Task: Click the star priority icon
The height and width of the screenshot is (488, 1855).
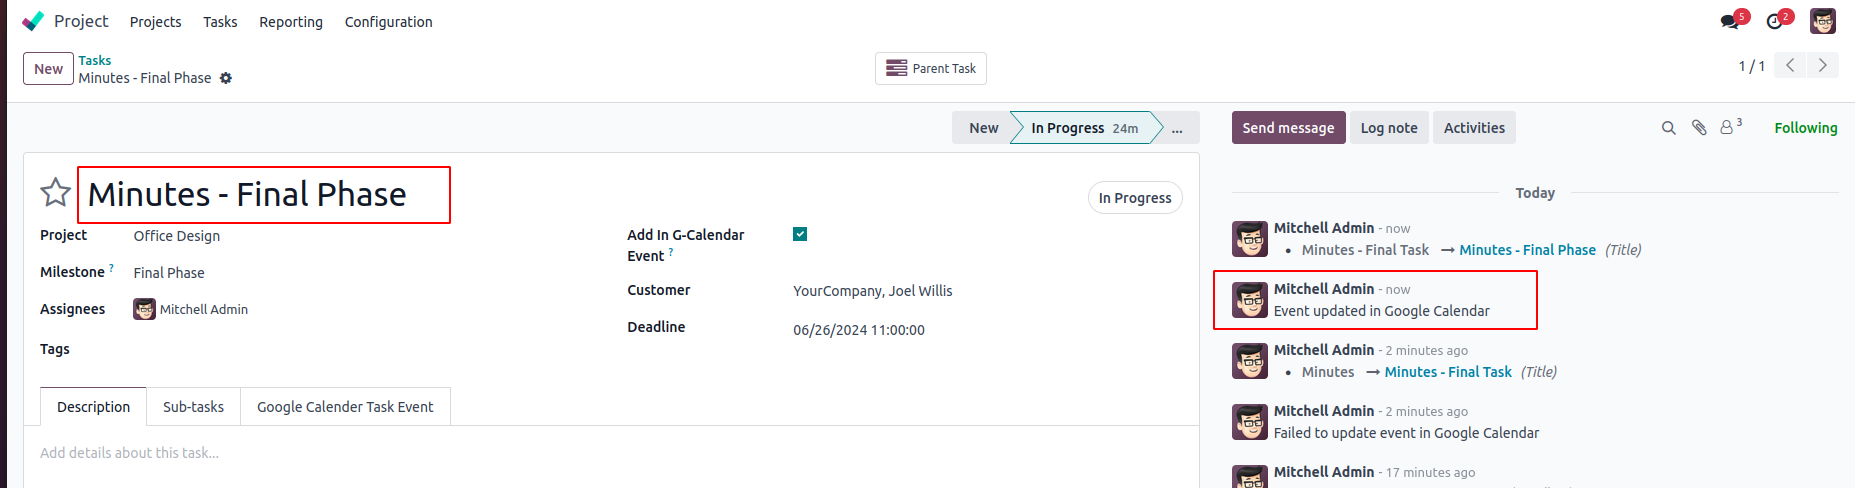Action: [55, 192]
